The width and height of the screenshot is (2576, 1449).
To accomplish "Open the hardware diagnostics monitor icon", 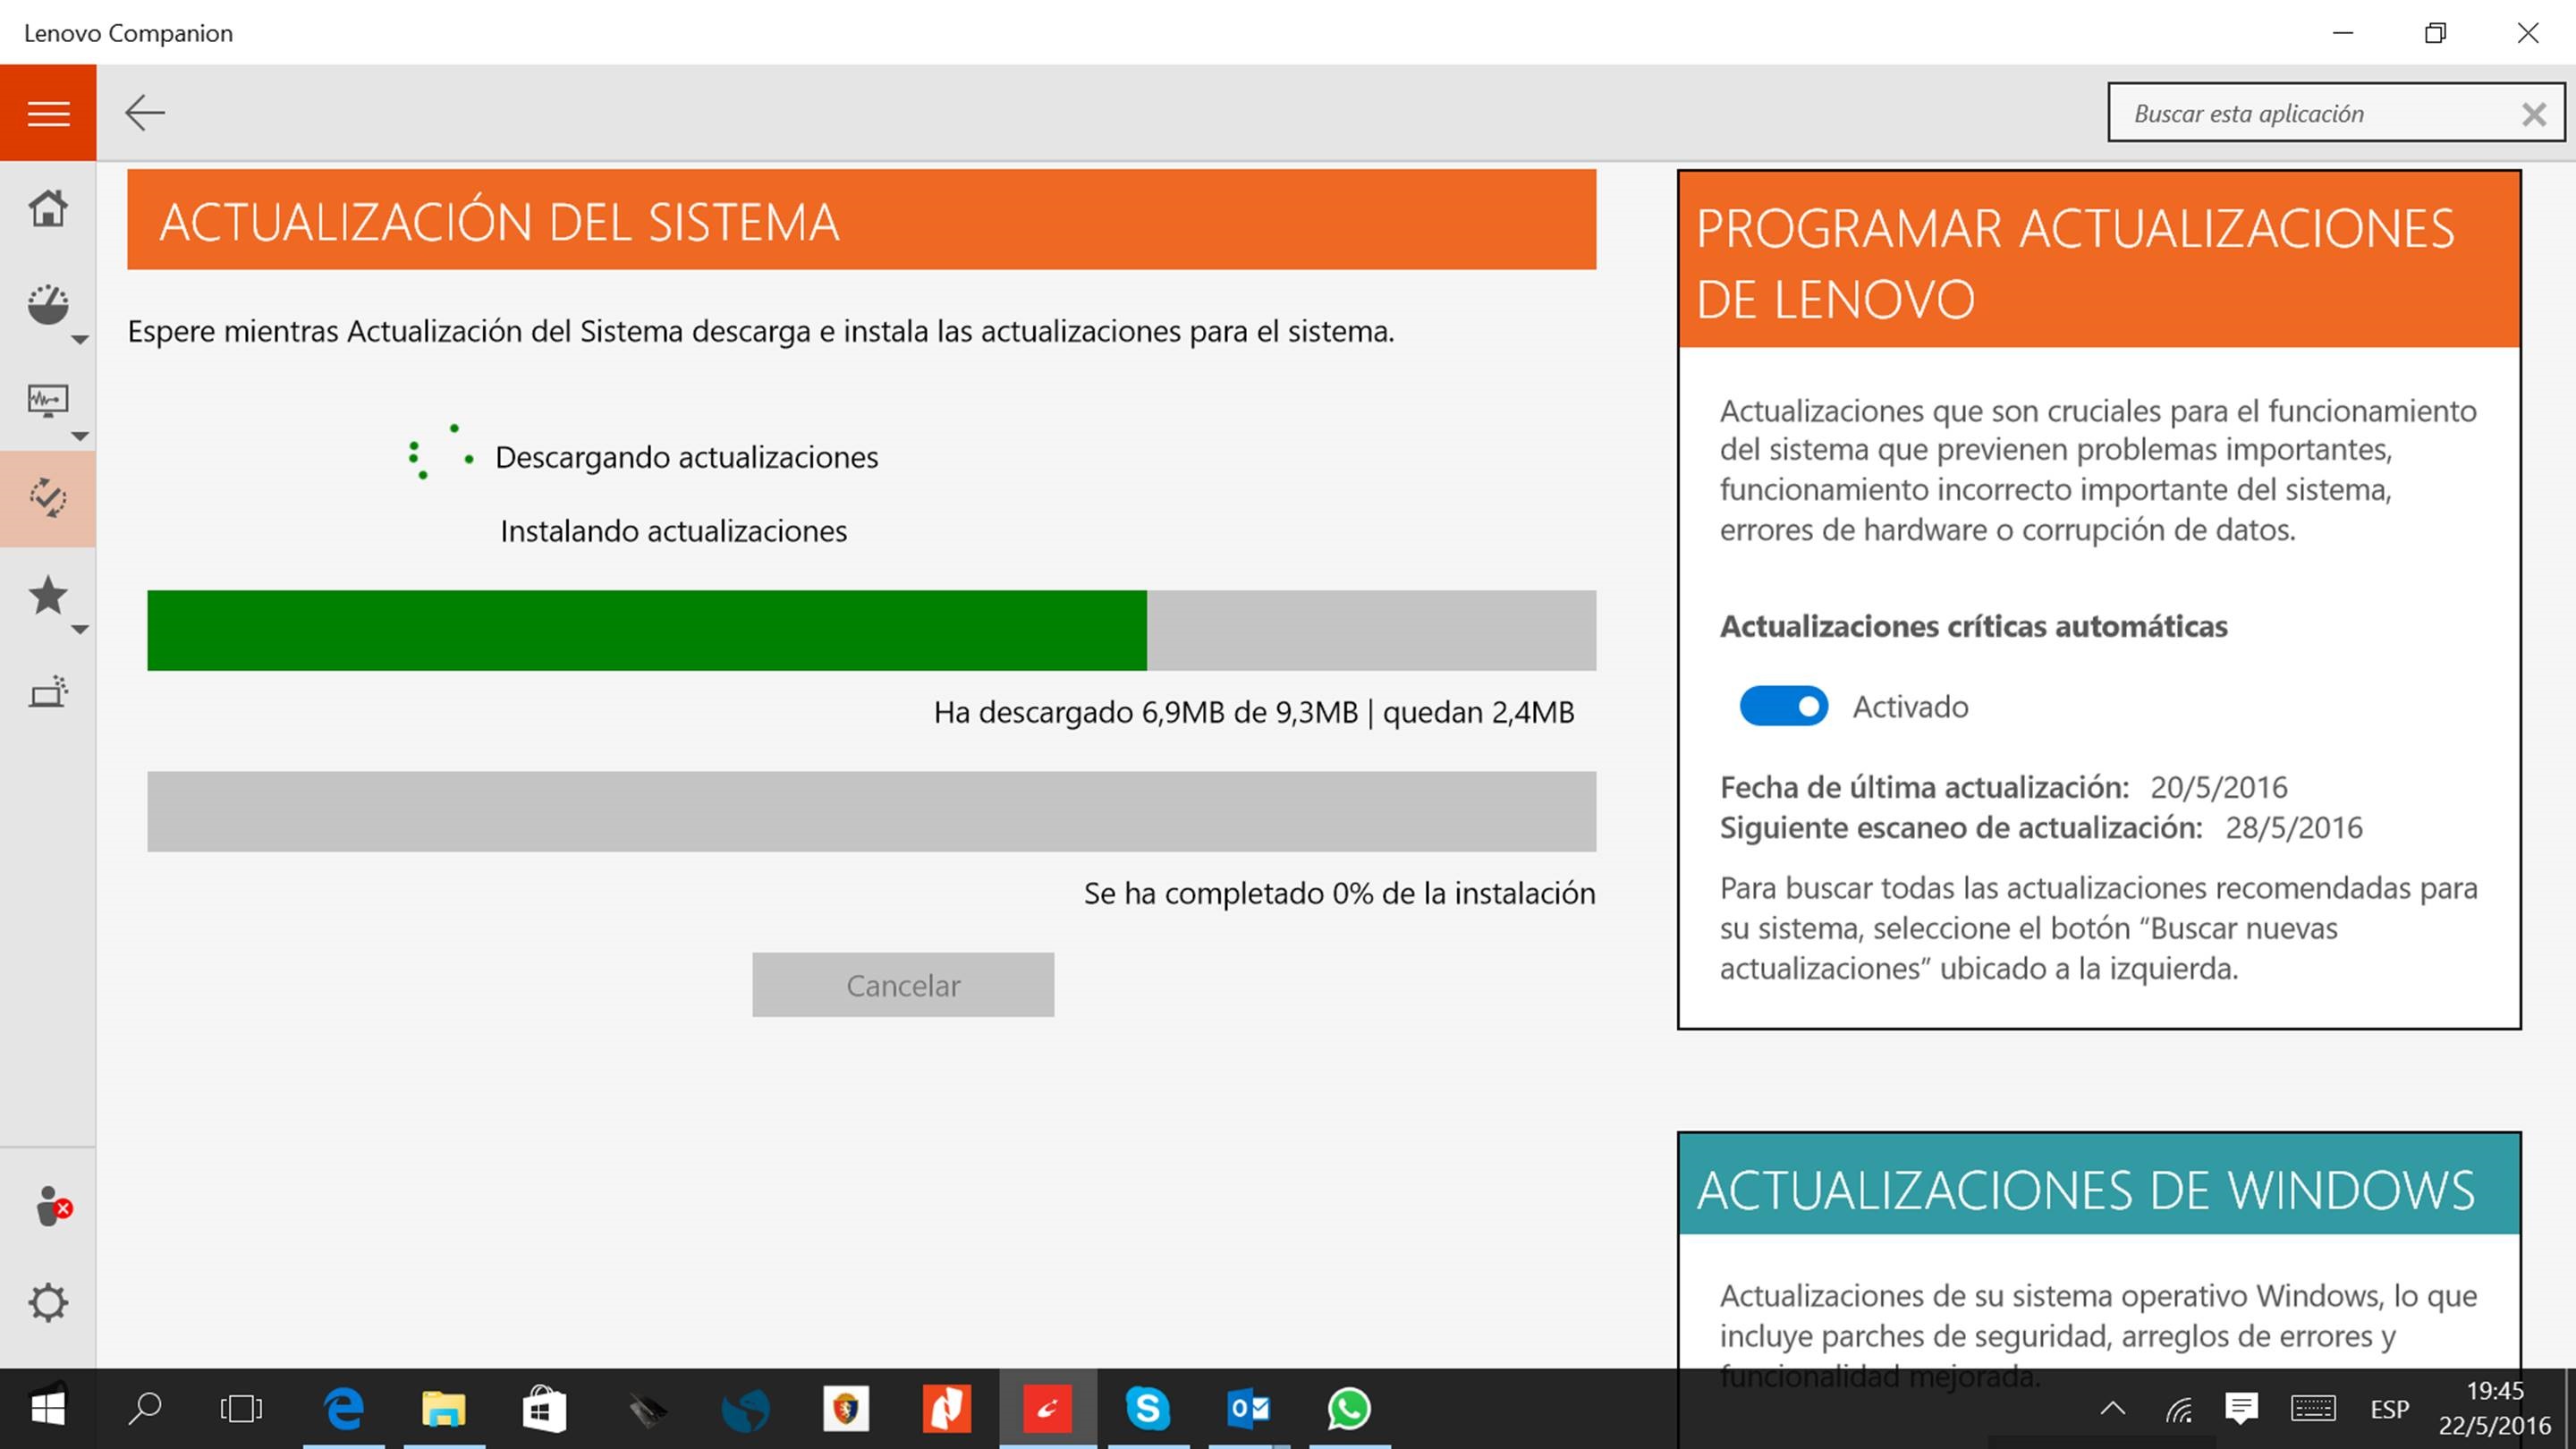I will (48, 401).
